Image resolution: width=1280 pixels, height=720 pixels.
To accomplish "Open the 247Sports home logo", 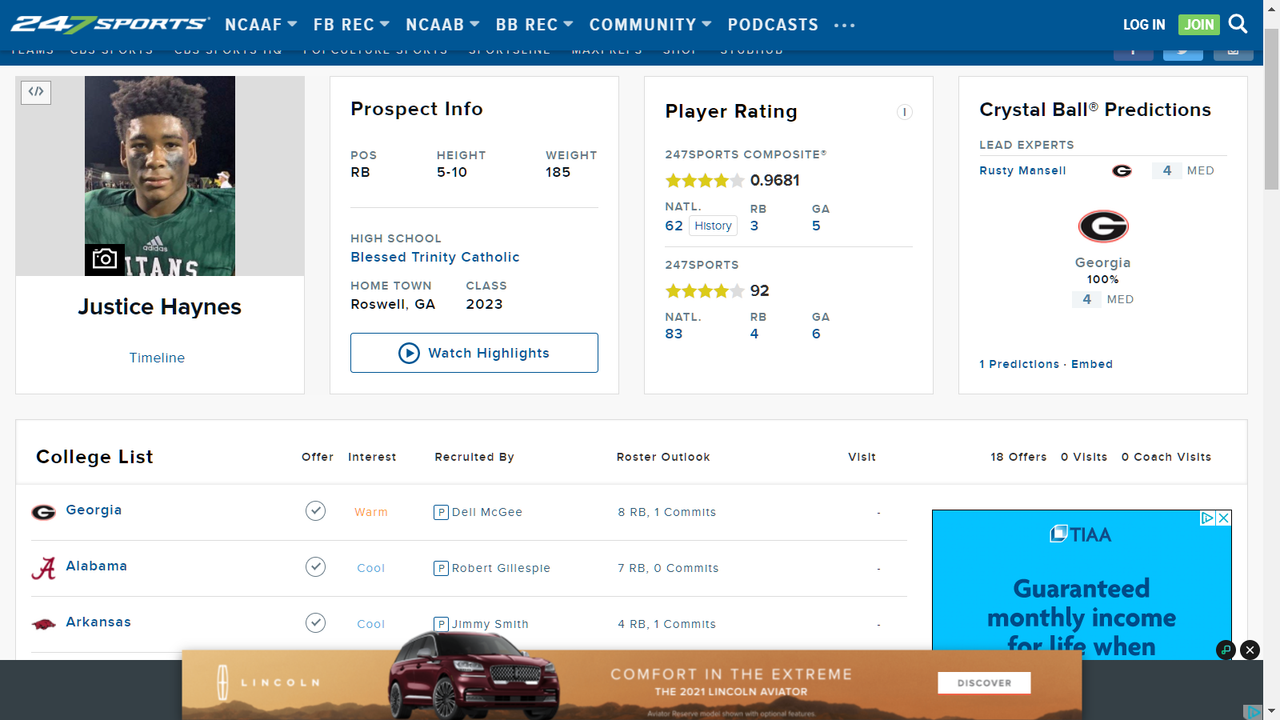I will click(x=110, y=24).
